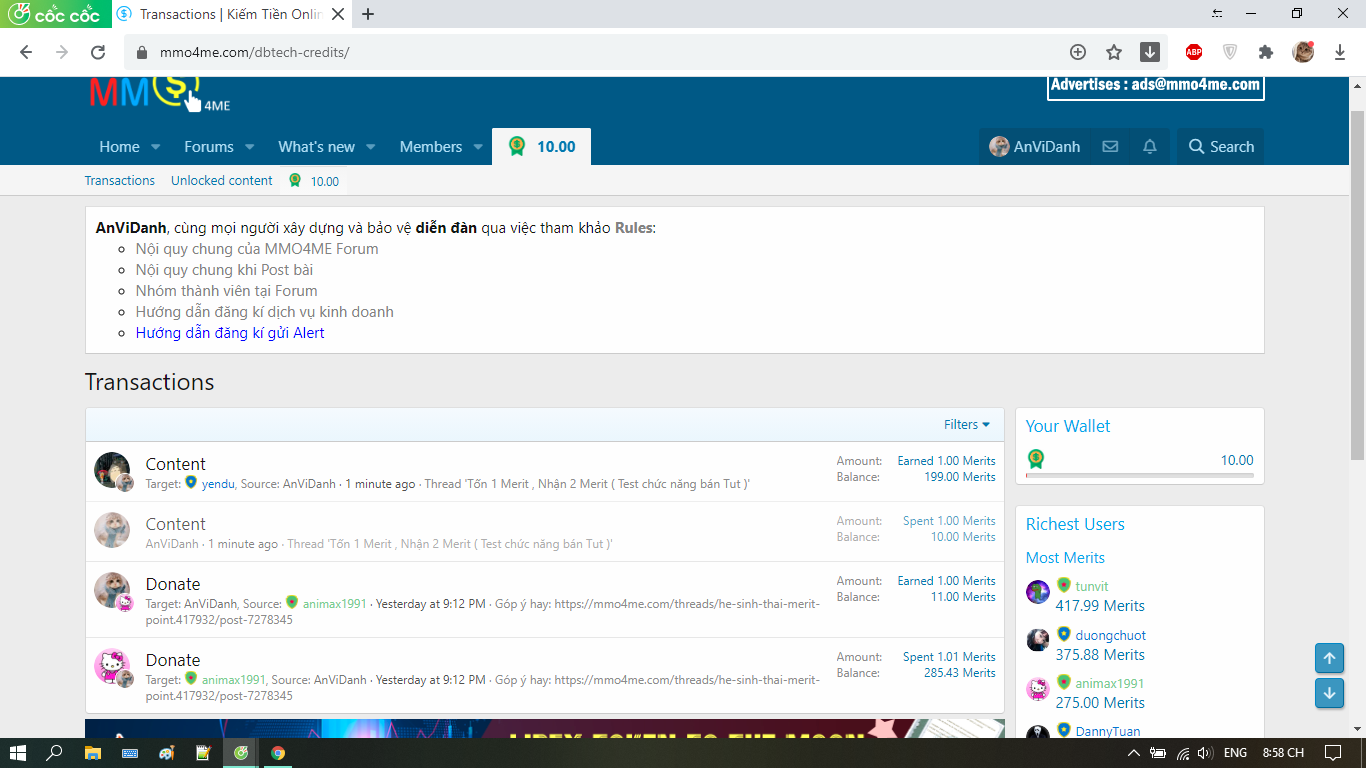
Task: Open the envelope inbox icon
Action: [x=1110, y=146]
